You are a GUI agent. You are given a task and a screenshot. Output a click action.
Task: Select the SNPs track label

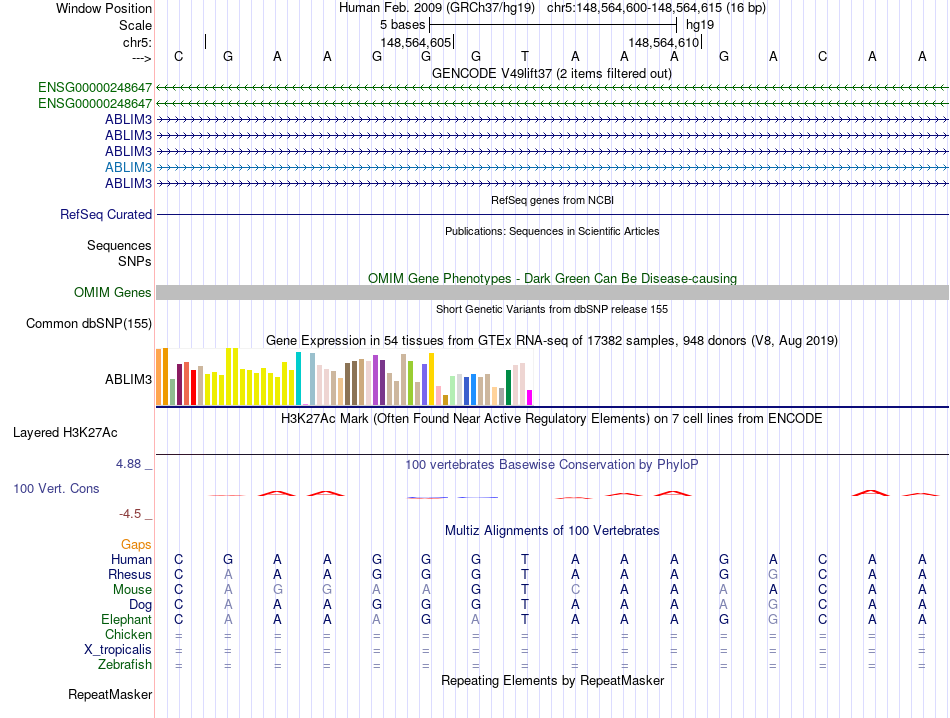click(135, 261)
